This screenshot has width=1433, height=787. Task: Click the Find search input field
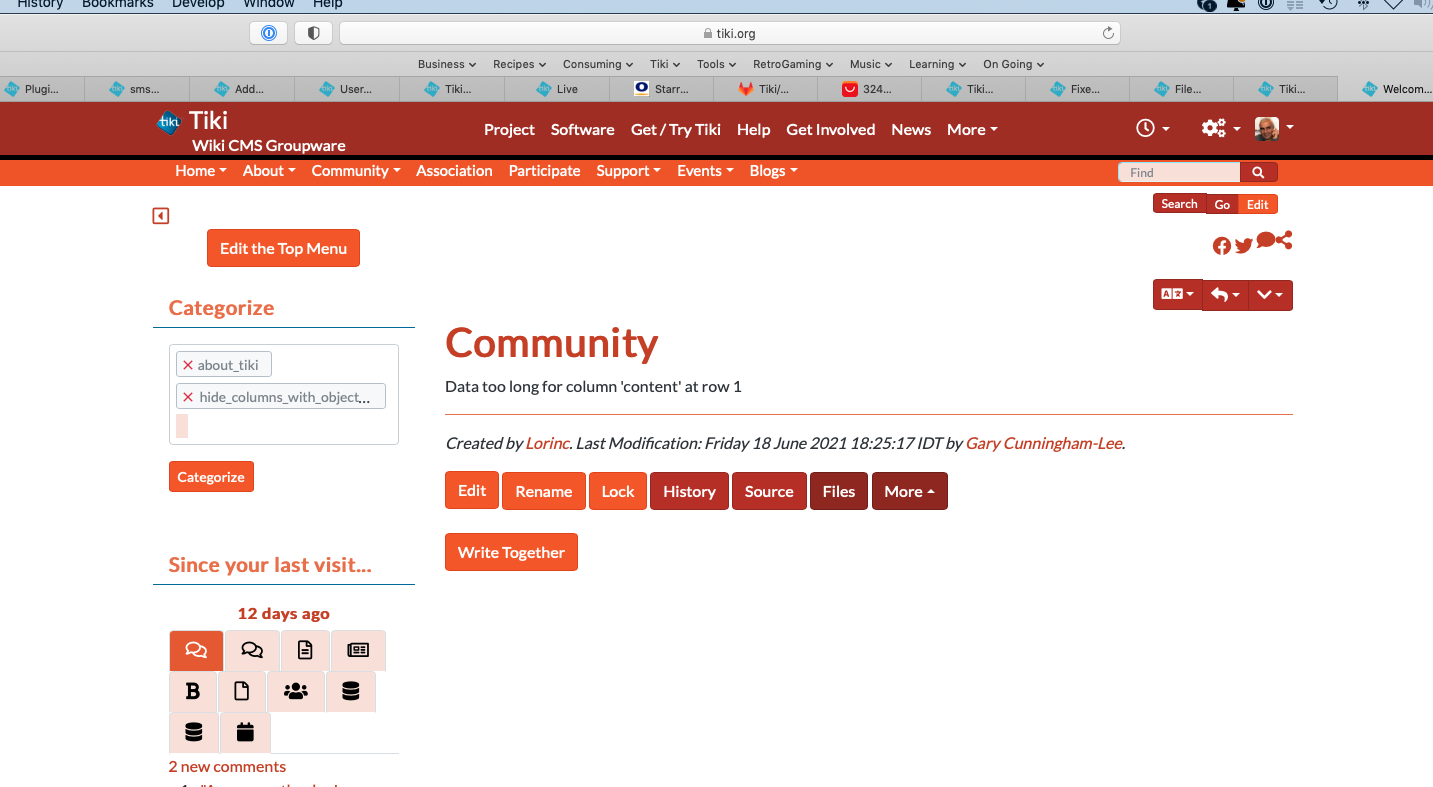[1179, 172]
